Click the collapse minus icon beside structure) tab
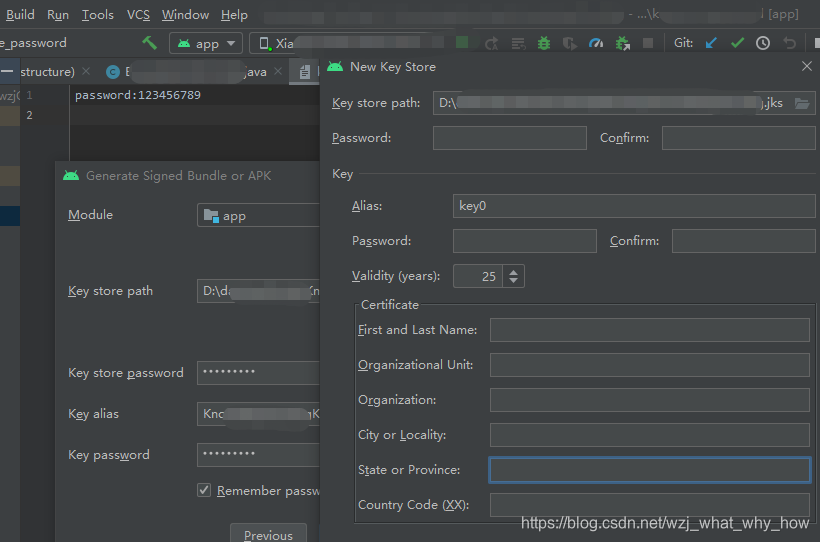 click(x=7, y=71)
